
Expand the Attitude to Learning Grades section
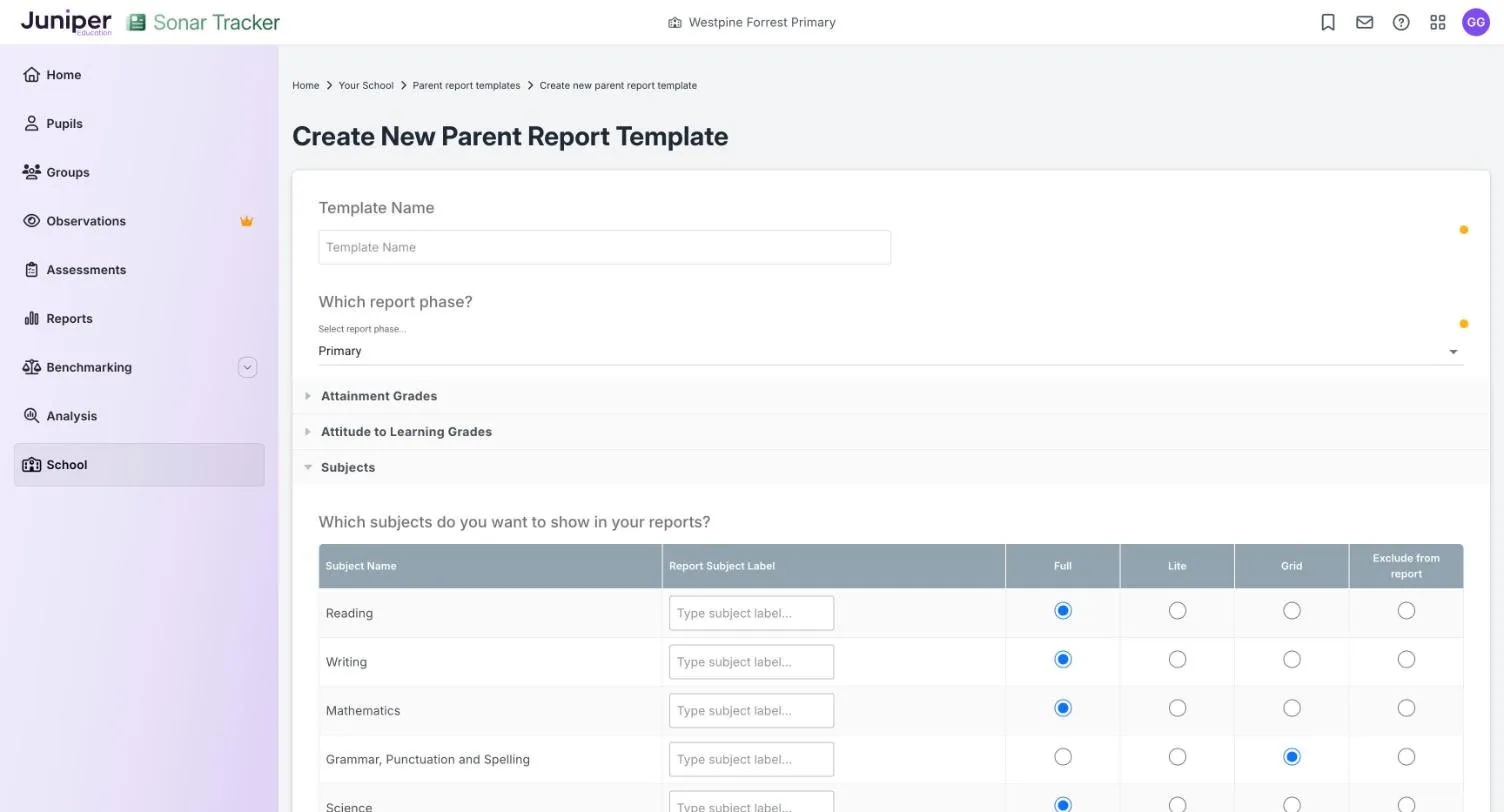[x=891, y=432]
